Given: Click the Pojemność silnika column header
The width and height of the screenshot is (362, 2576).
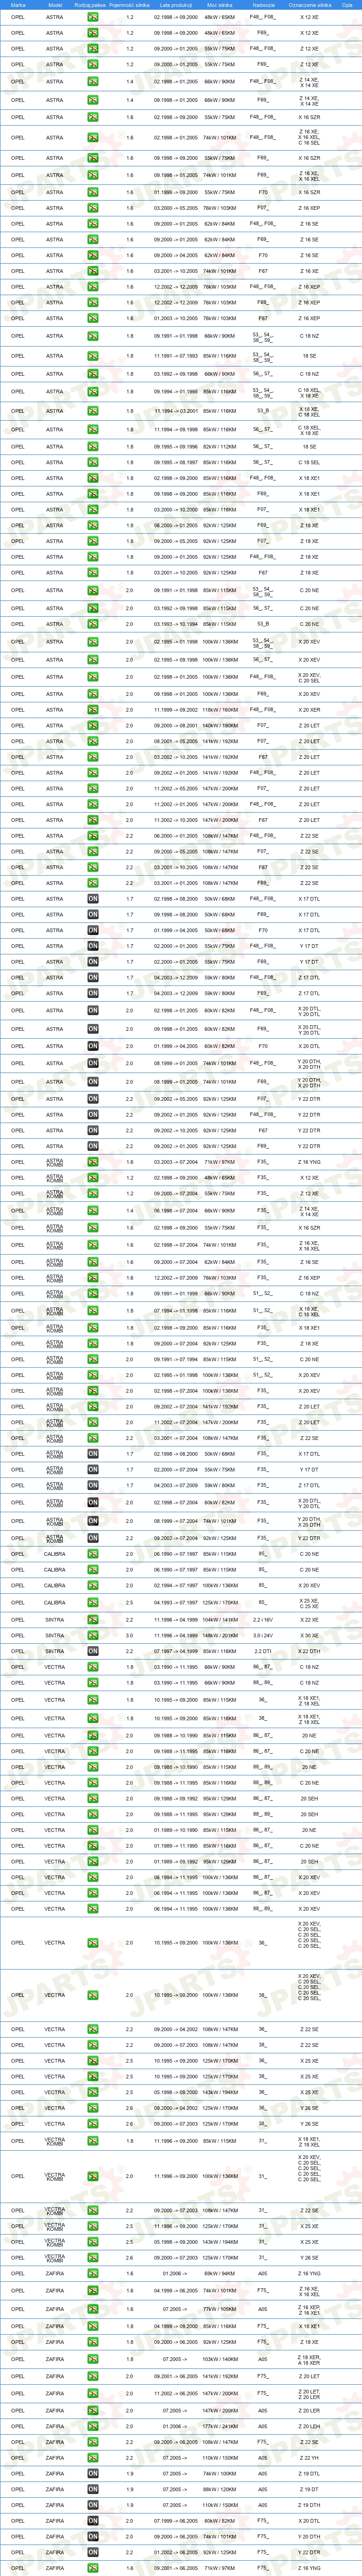Looking at the screenshot, I should pos(130,5).
